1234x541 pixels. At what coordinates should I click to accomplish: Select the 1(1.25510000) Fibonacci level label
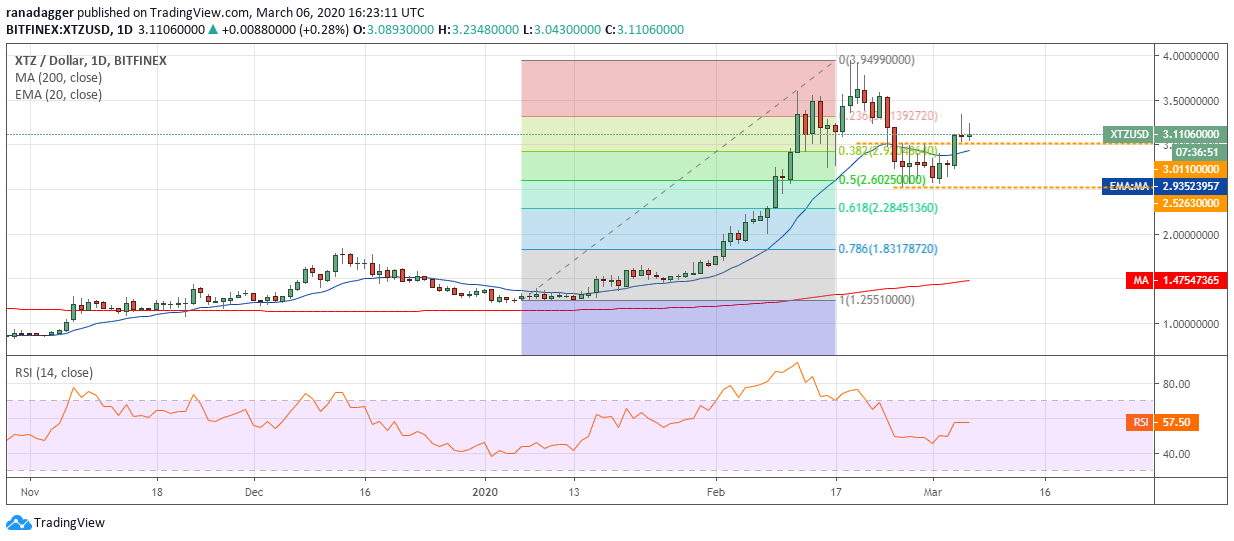[876, 300]
